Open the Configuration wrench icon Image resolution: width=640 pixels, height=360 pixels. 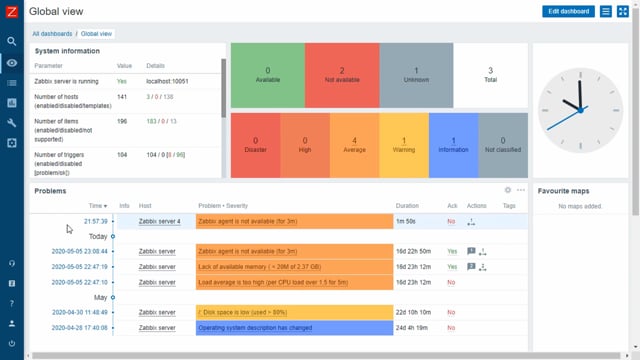point(11,123)
